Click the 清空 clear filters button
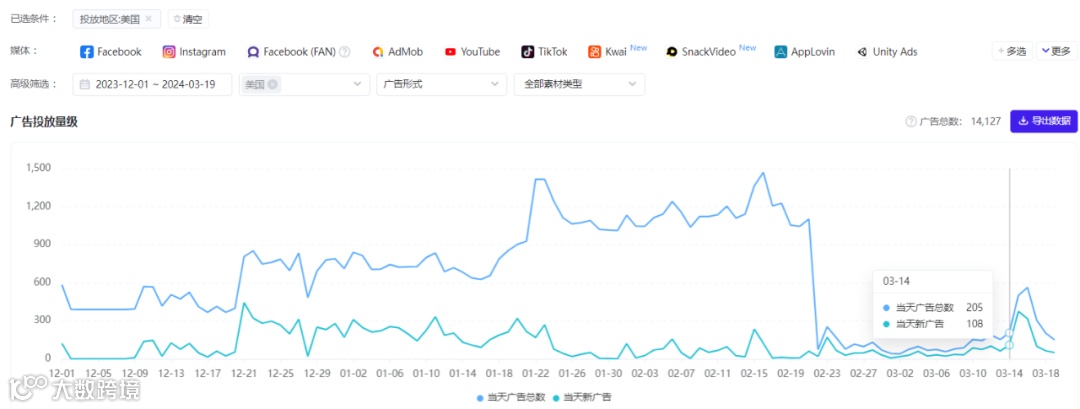1080x409 pixels. click(x=188, y=19)
